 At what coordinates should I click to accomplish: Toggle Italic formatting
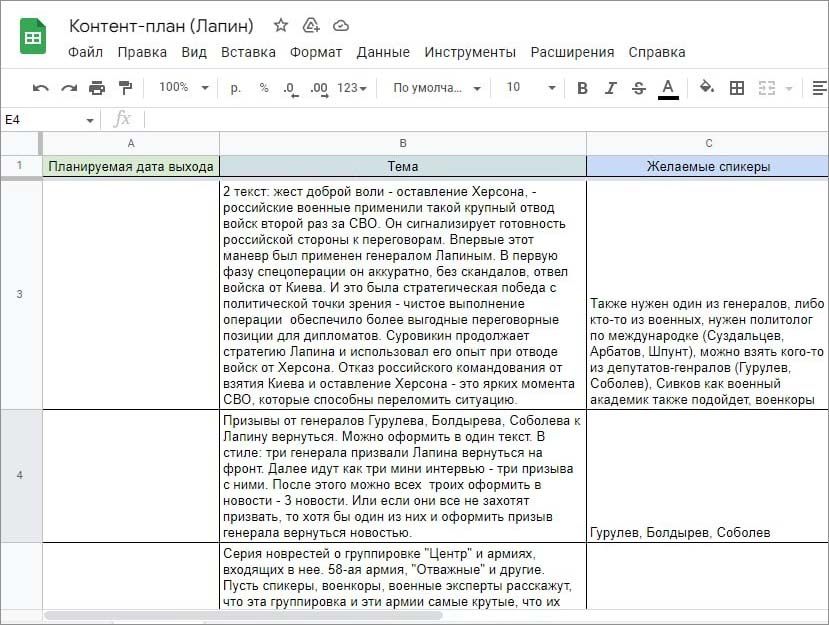pyautogui.click(x=611, y=88)
